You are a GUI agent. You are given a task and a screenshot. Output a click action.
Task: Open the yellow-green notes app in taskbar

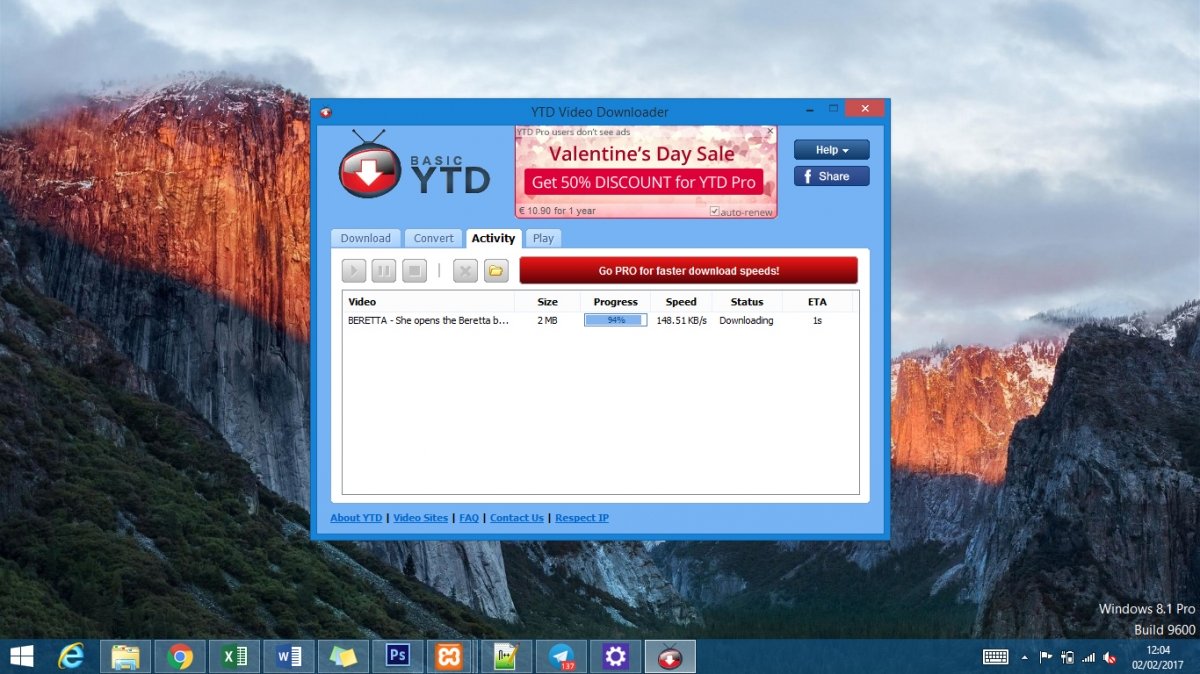click(x=342, y=656)
